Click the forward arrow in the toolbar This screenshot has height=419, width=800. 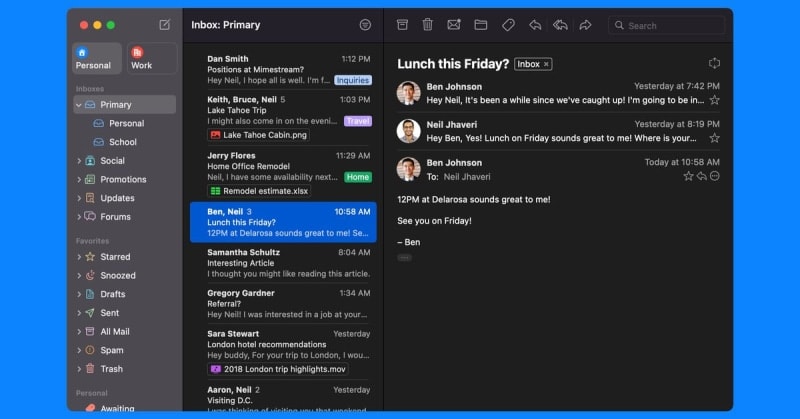coord(586,25)
